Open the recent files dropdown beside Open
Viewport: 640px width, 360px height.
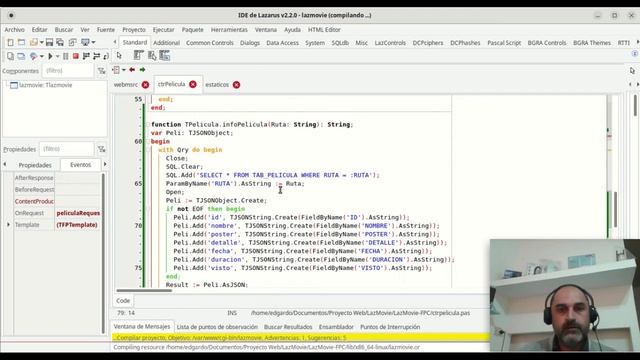pyautogui.click(x=42, y=42)
